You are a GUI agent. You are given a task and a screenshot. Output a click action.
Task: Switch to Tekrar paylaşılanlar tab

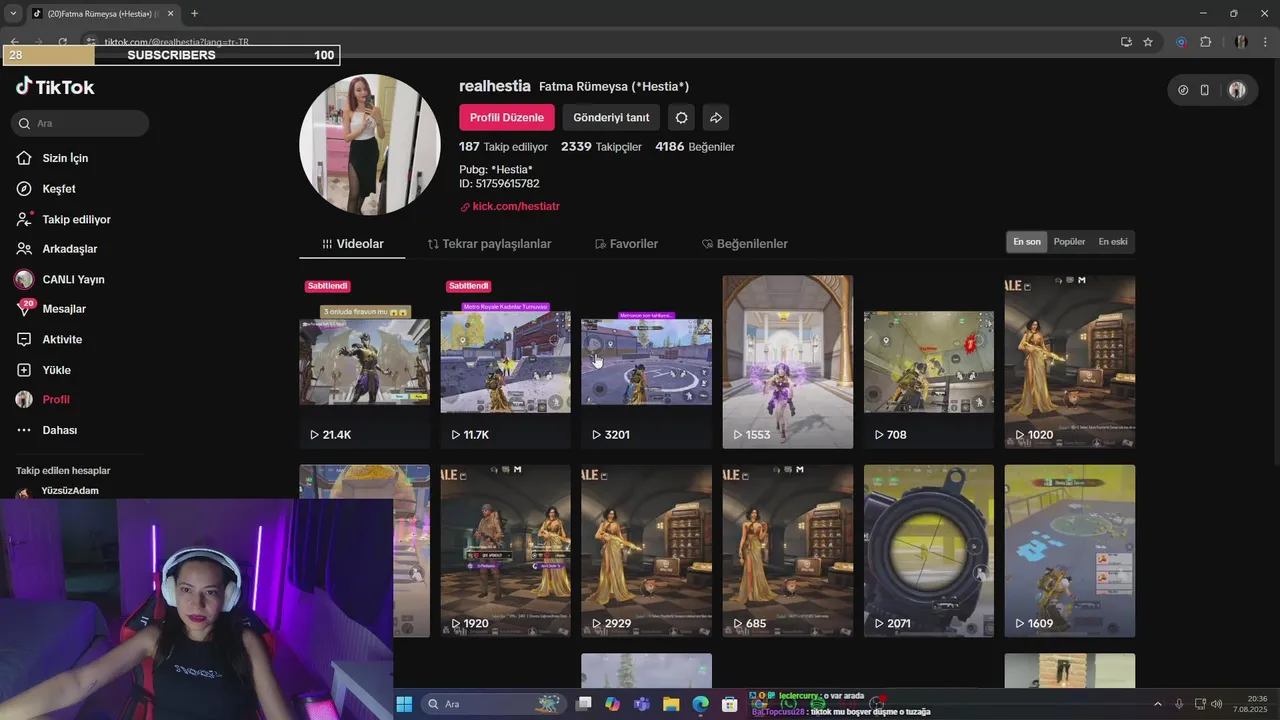(489, 244)
